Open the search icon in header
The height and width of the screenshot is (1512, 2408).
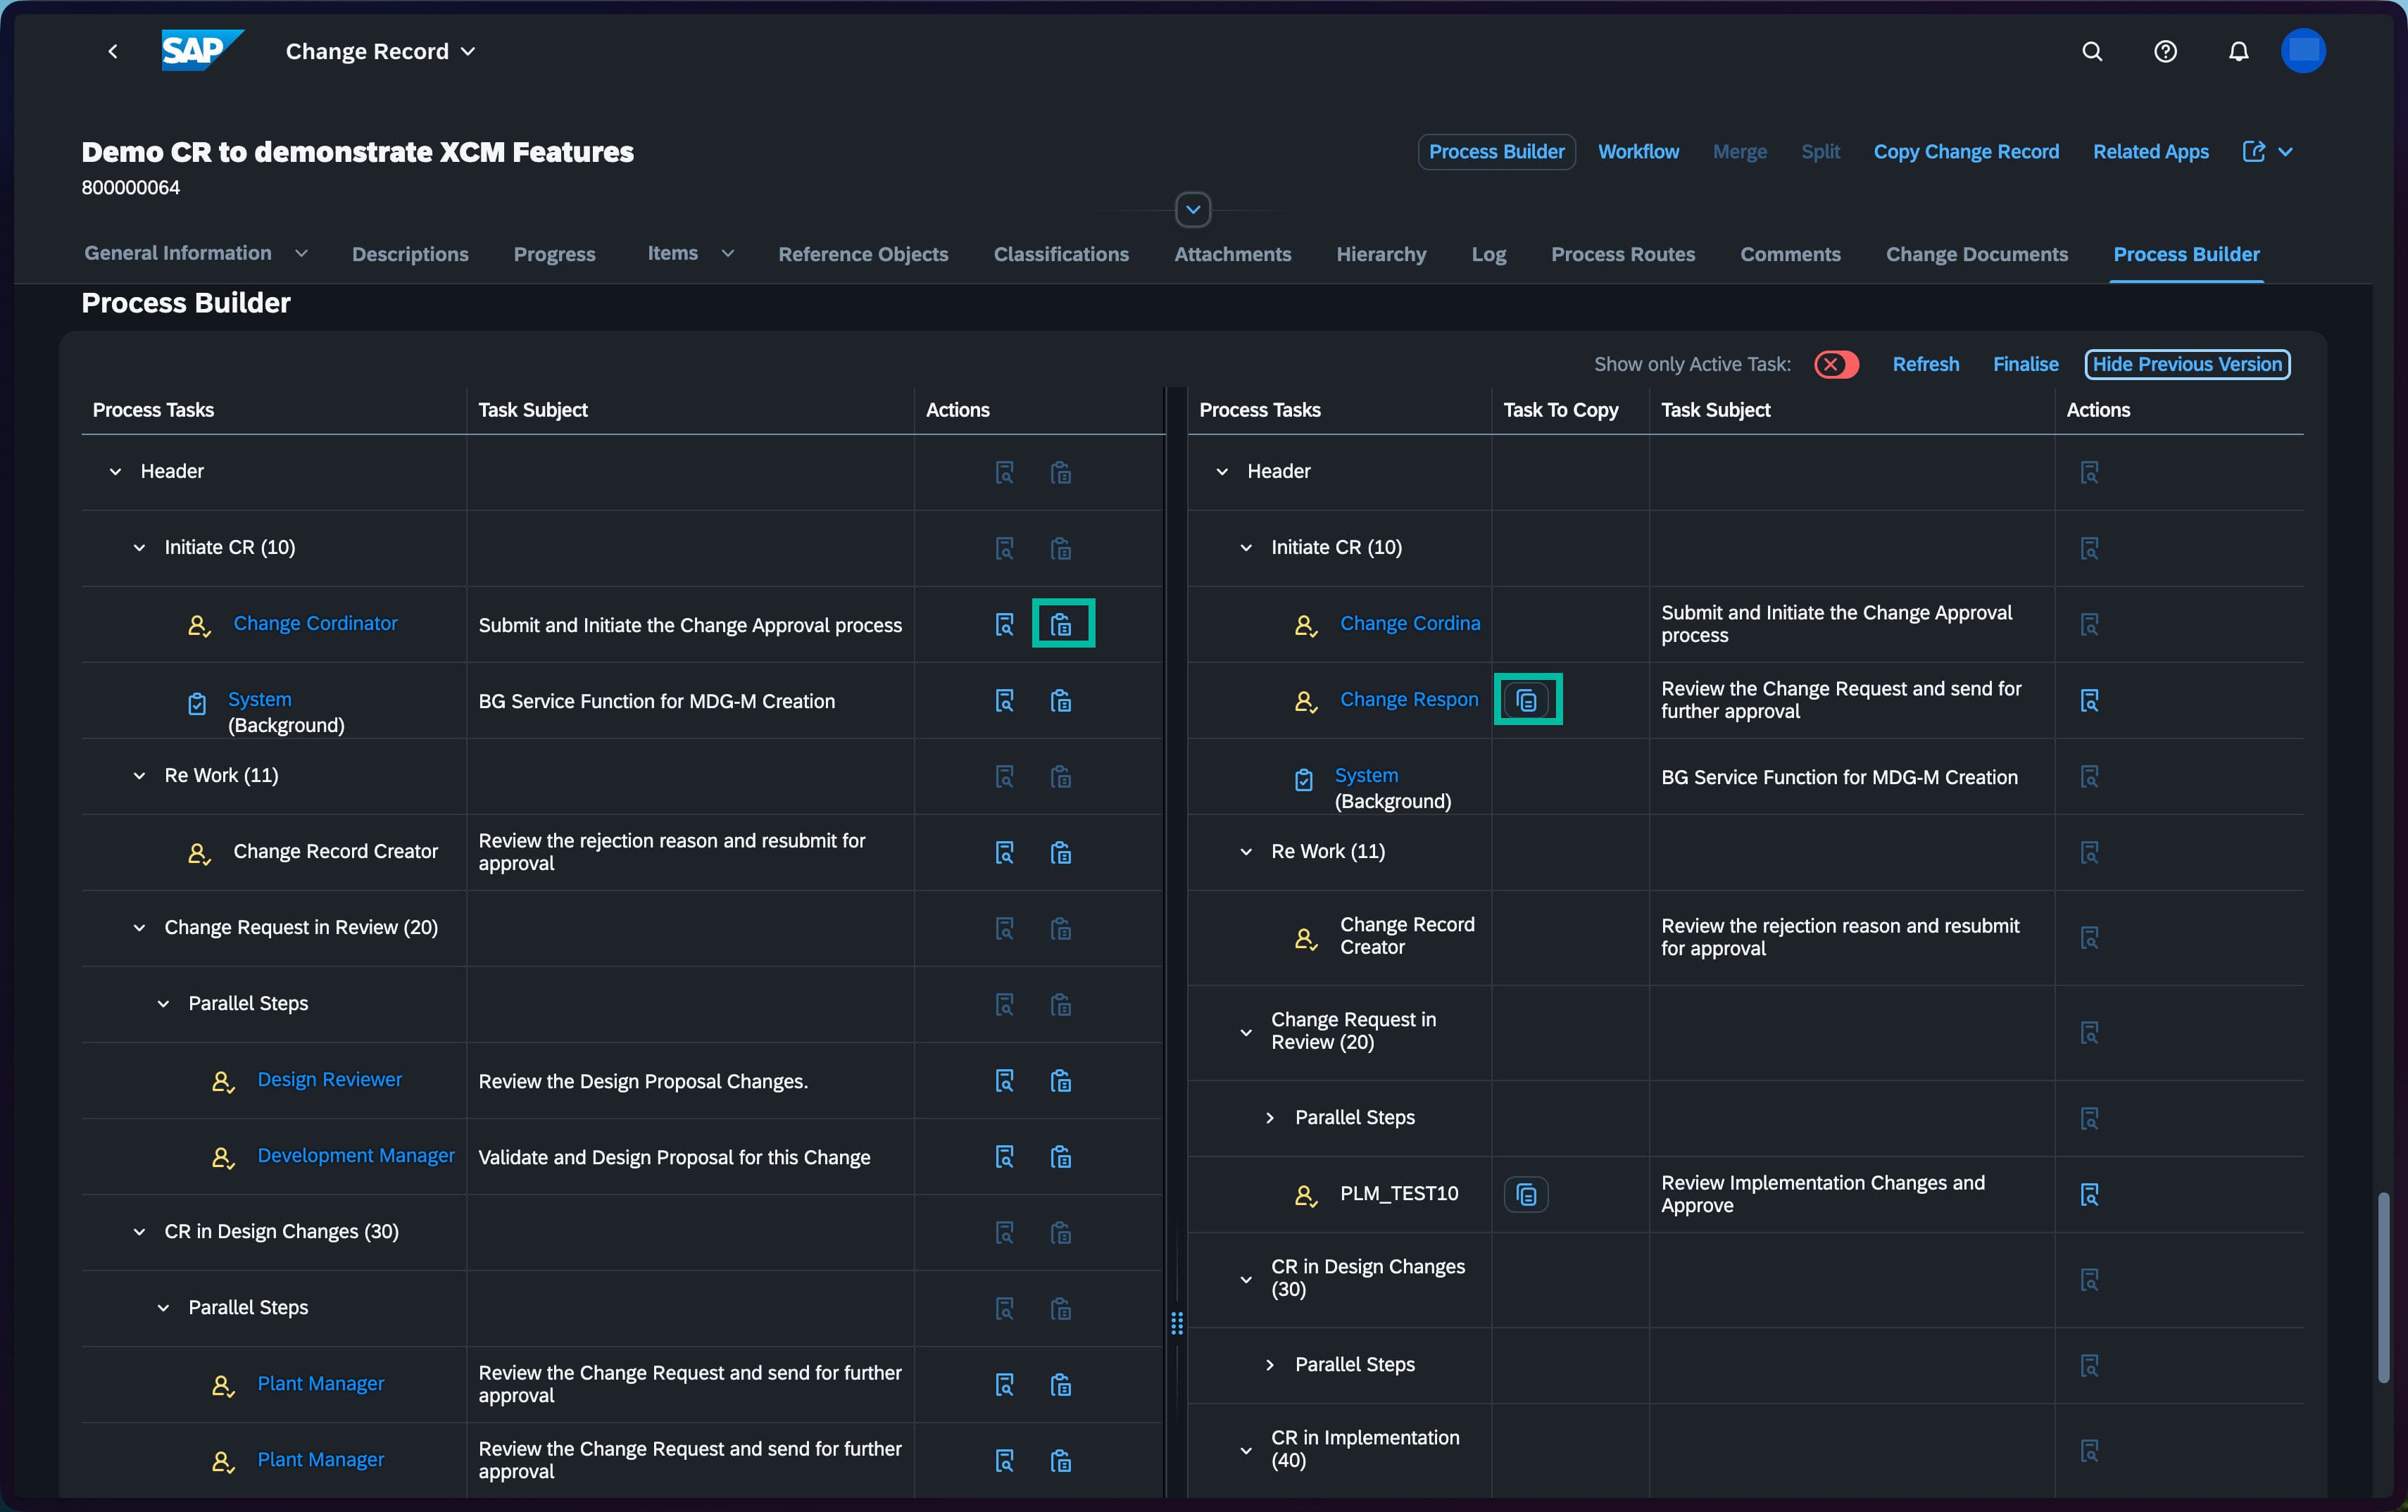(x=2092, y=51)
